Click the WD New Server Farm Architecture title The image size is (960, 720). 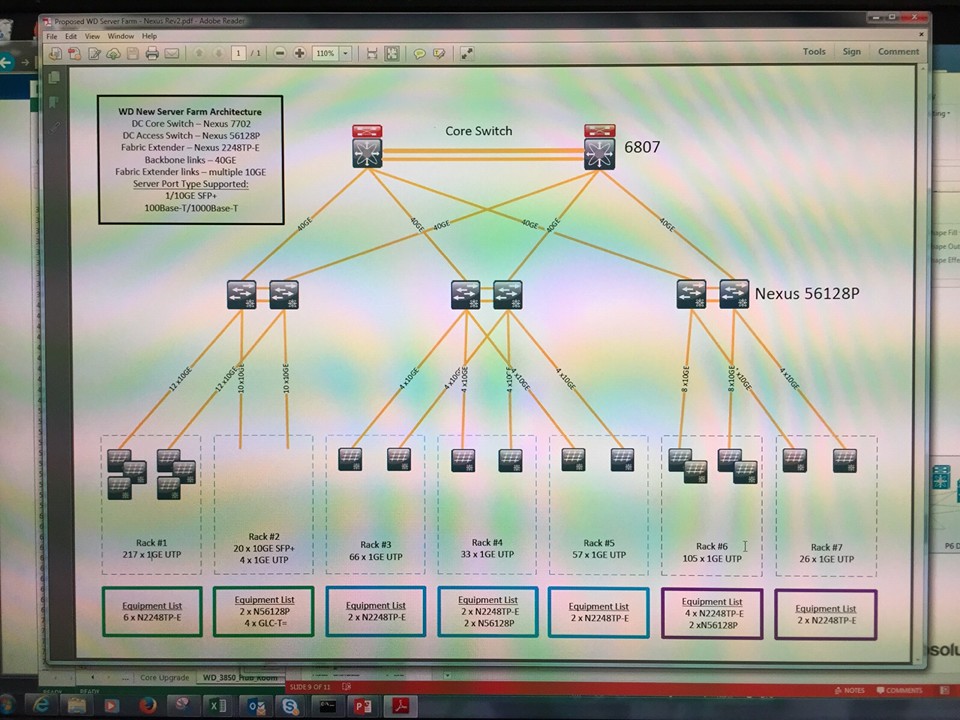(190, 111)
